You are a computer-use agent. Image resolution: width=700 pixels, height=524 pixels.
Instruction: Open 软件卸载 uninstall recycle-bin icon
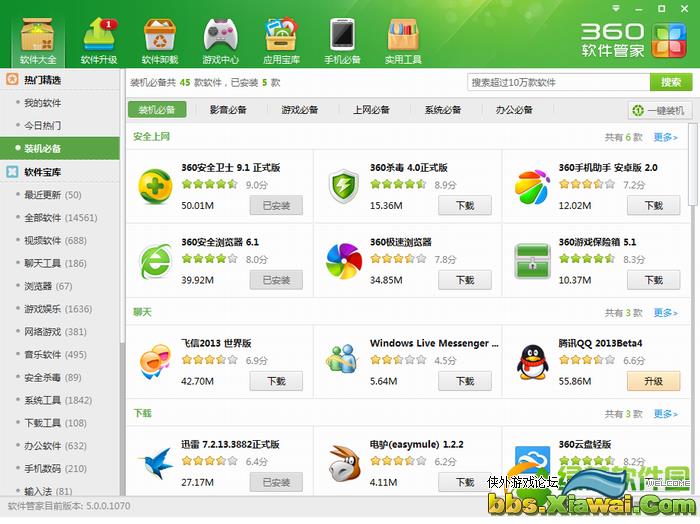[x=159, y=41]
